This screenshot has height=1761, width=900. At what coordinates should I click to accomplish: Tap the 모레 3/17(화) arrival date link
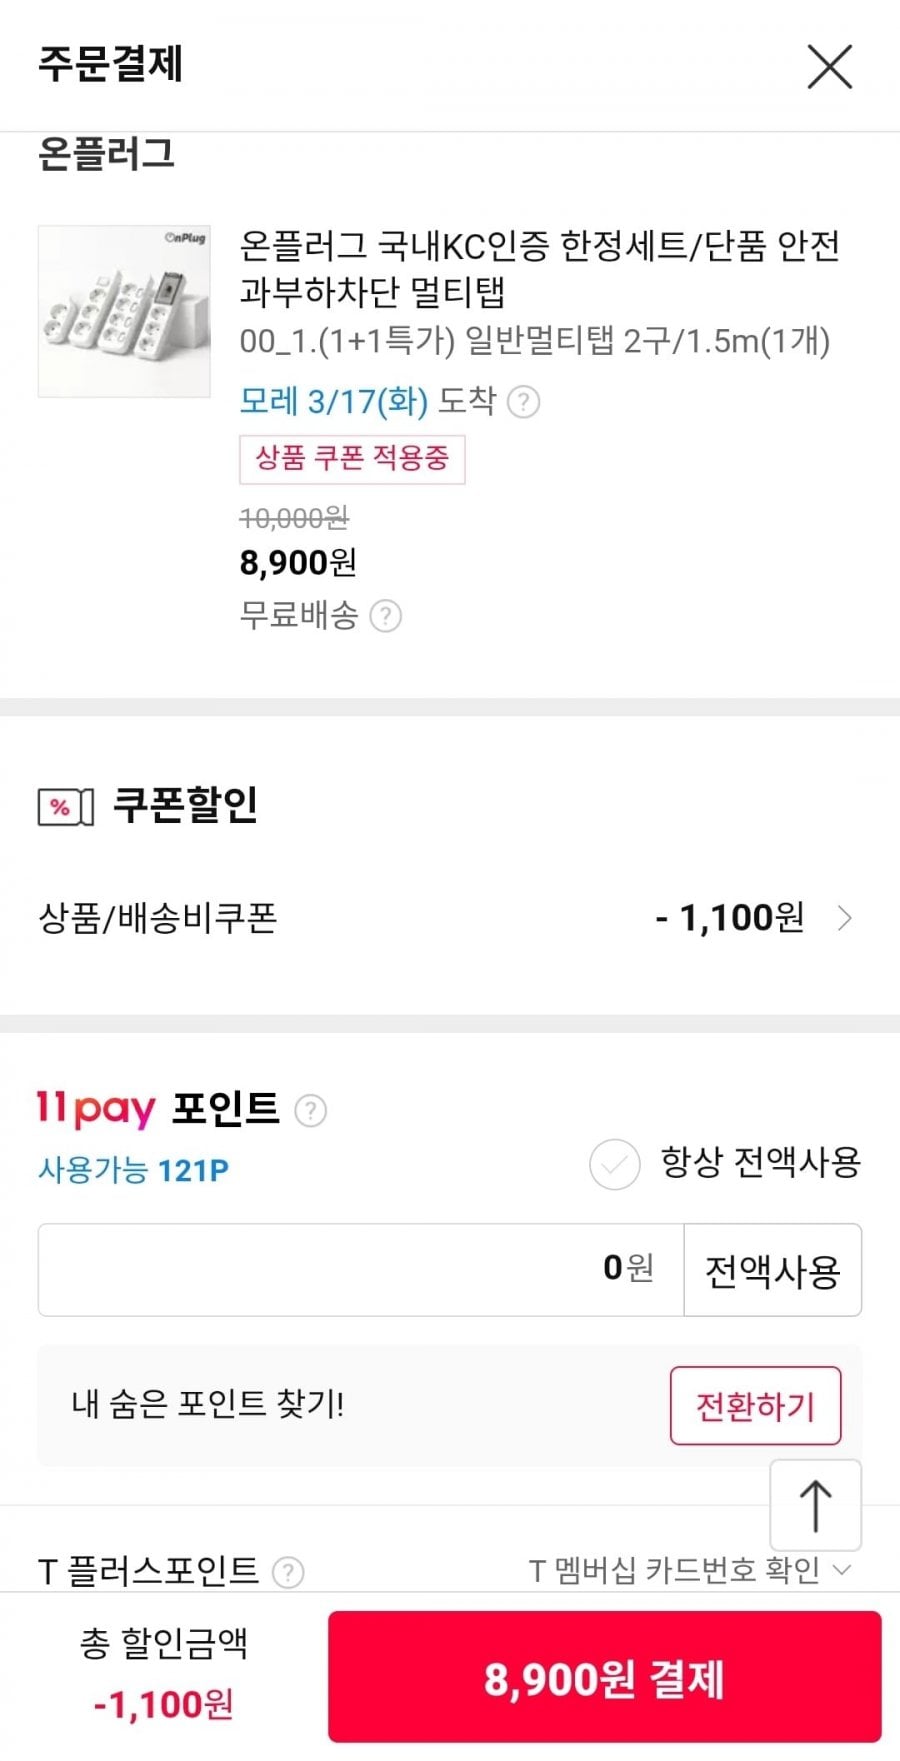tap(333, 402)
